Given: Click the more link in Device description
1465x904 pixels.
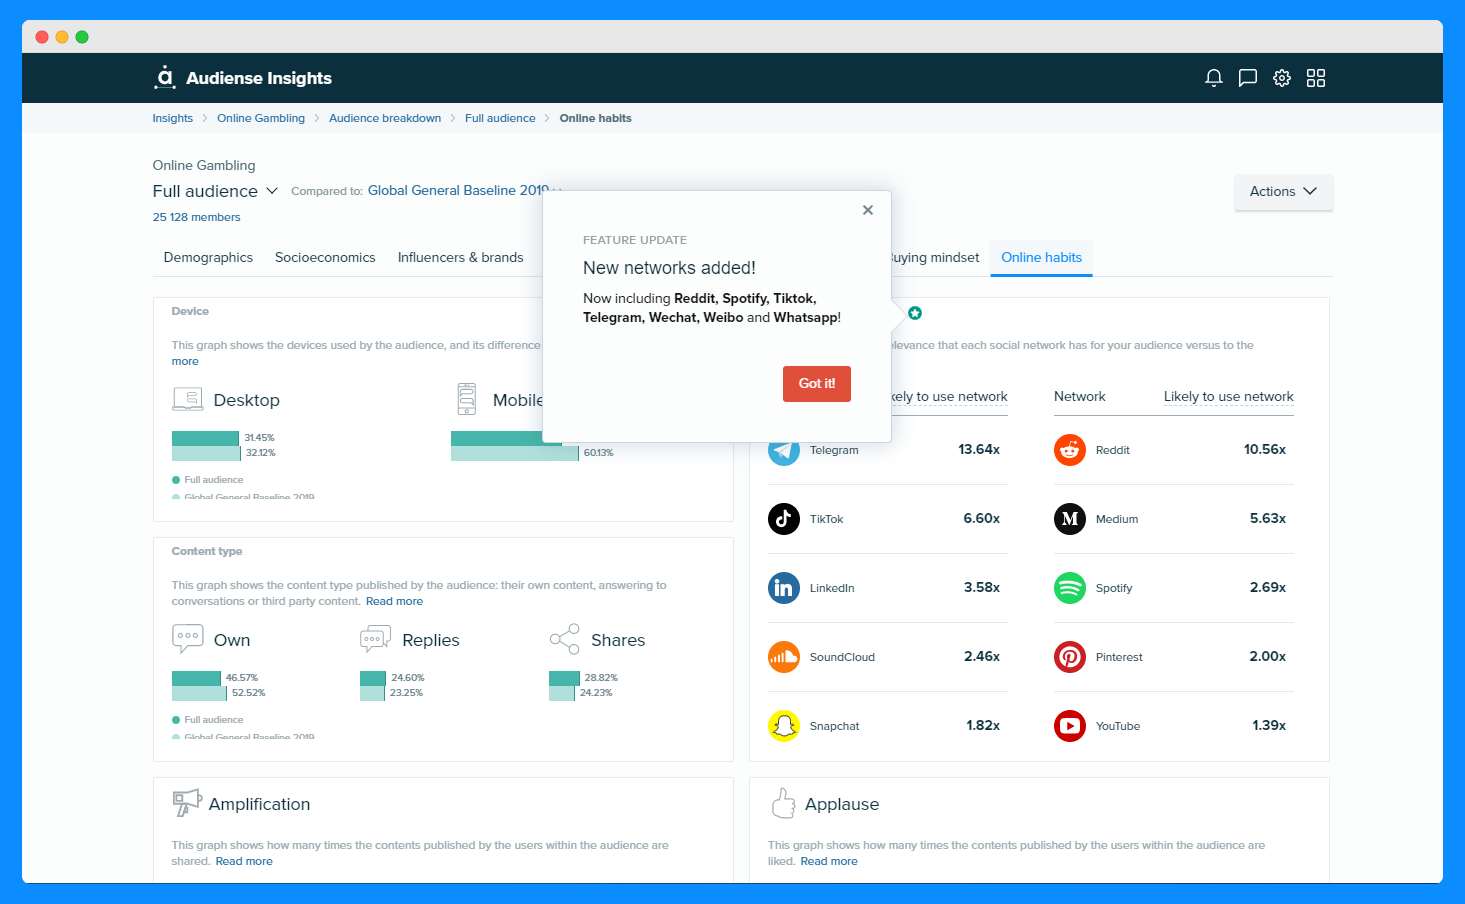Looking at the screenshot, I should point(185,361).
